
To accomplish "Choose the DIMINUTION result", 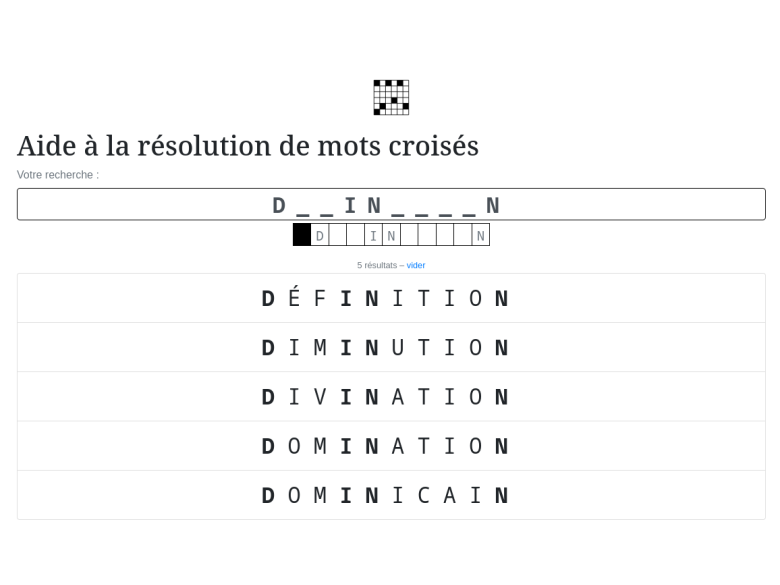I will click(x=391, y=348).
